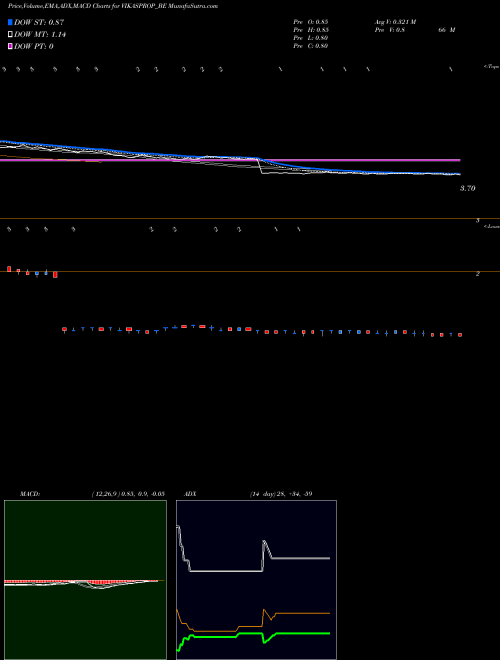Open the green MACD chart panel
This screenshot has width=500, height=660.
(x=85, y=580)
